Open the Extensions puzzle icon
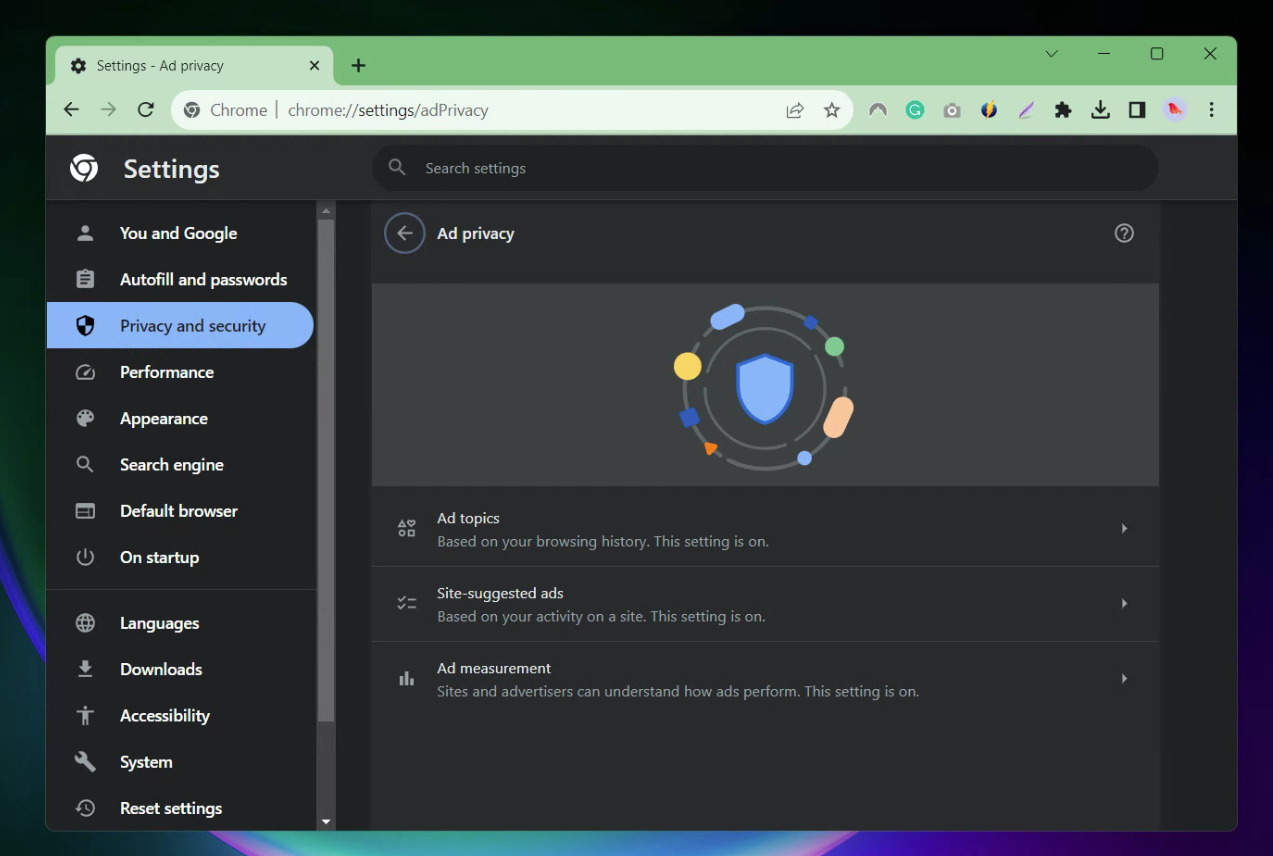Image resolution: width=1273 pixels, height=856 pixels. [1063, 110]
